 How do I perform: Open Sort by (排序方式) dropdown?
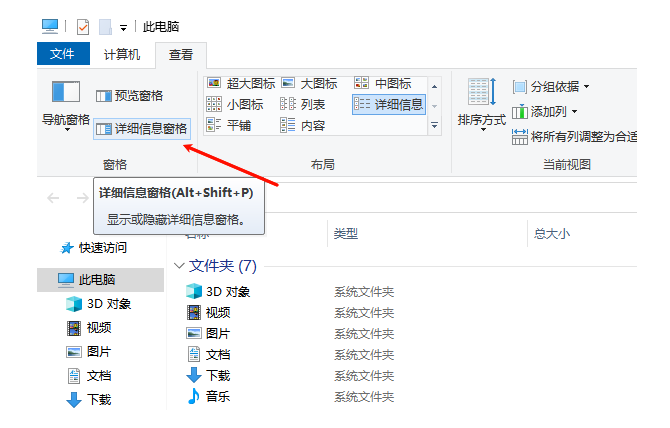click(x=482, y=104)
